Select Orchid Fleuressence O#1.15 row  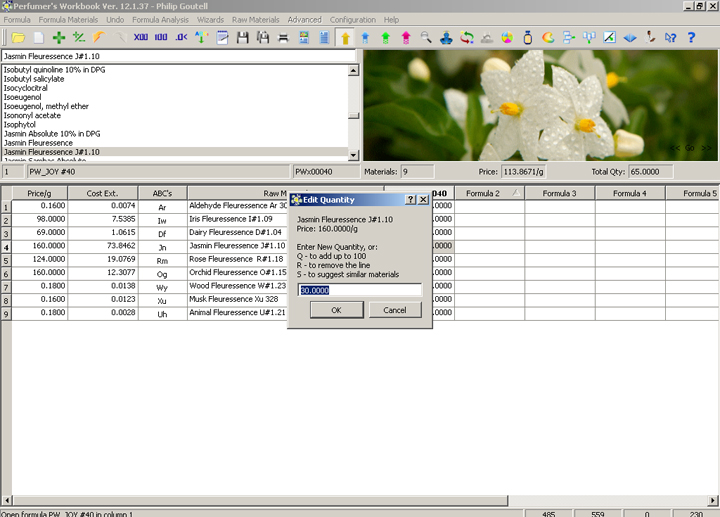(x=237, y=272)
